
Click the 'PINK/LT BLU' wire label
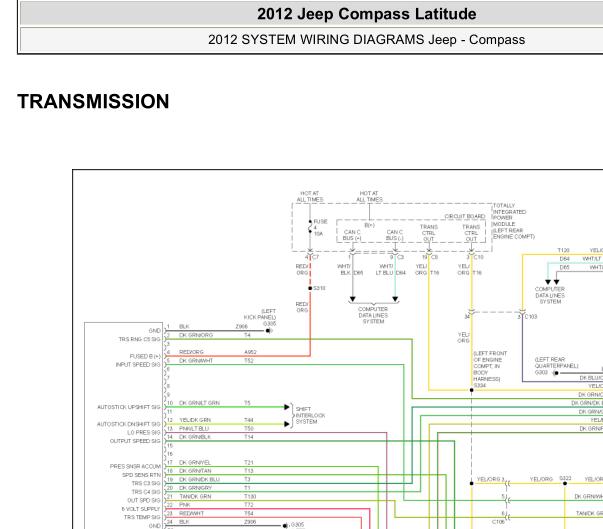194,428
